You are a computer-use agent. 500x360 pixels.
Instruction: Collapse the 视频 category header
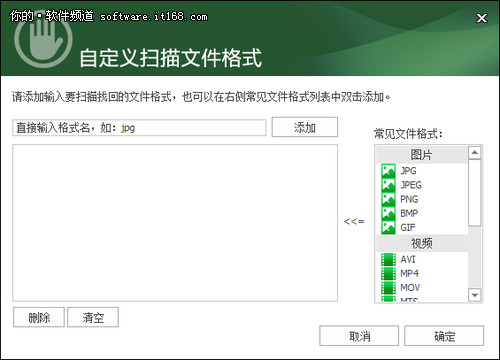tap(422, 244)
